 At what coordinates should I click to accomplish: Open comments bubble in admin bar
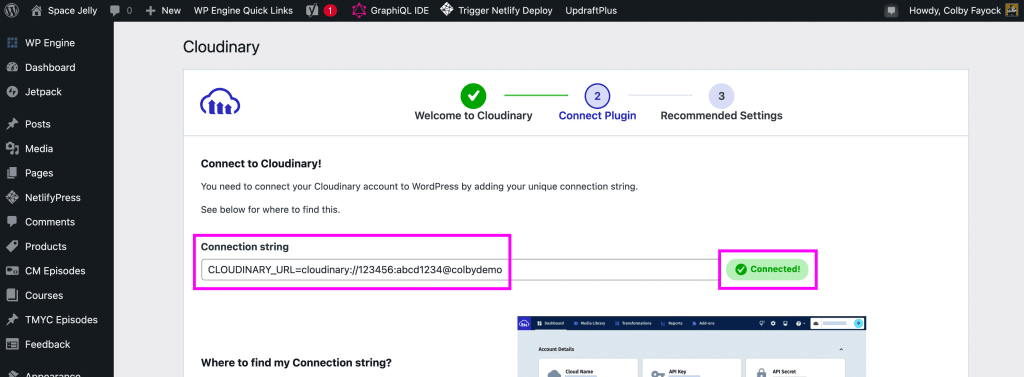pyautogui.click(x=120, y=10)
